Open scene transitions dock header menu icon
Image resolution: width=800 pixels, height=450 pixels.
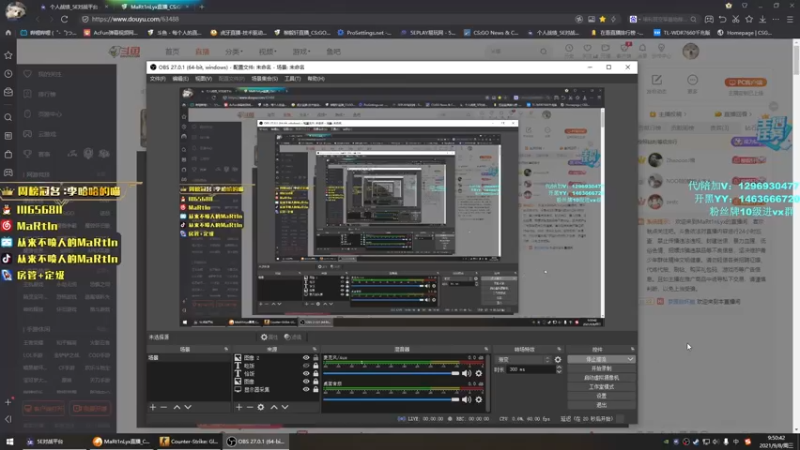[x=559, y=349]
